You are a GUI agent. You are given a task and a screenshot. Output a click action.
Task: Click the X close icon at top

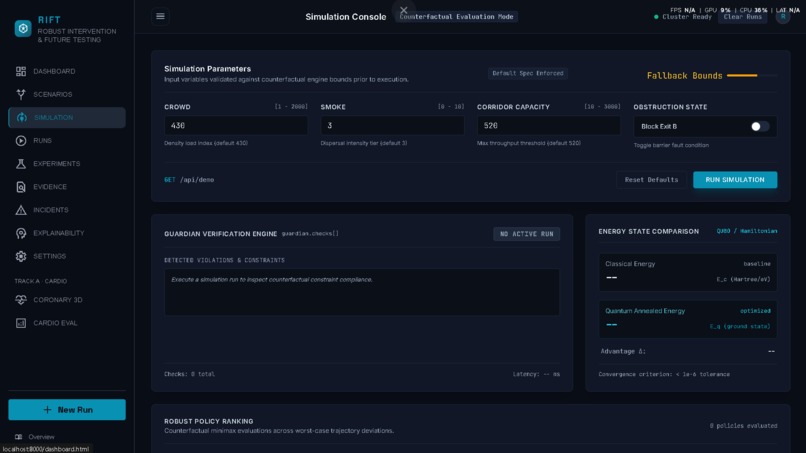pyautogui.click(x=404, y=10)
